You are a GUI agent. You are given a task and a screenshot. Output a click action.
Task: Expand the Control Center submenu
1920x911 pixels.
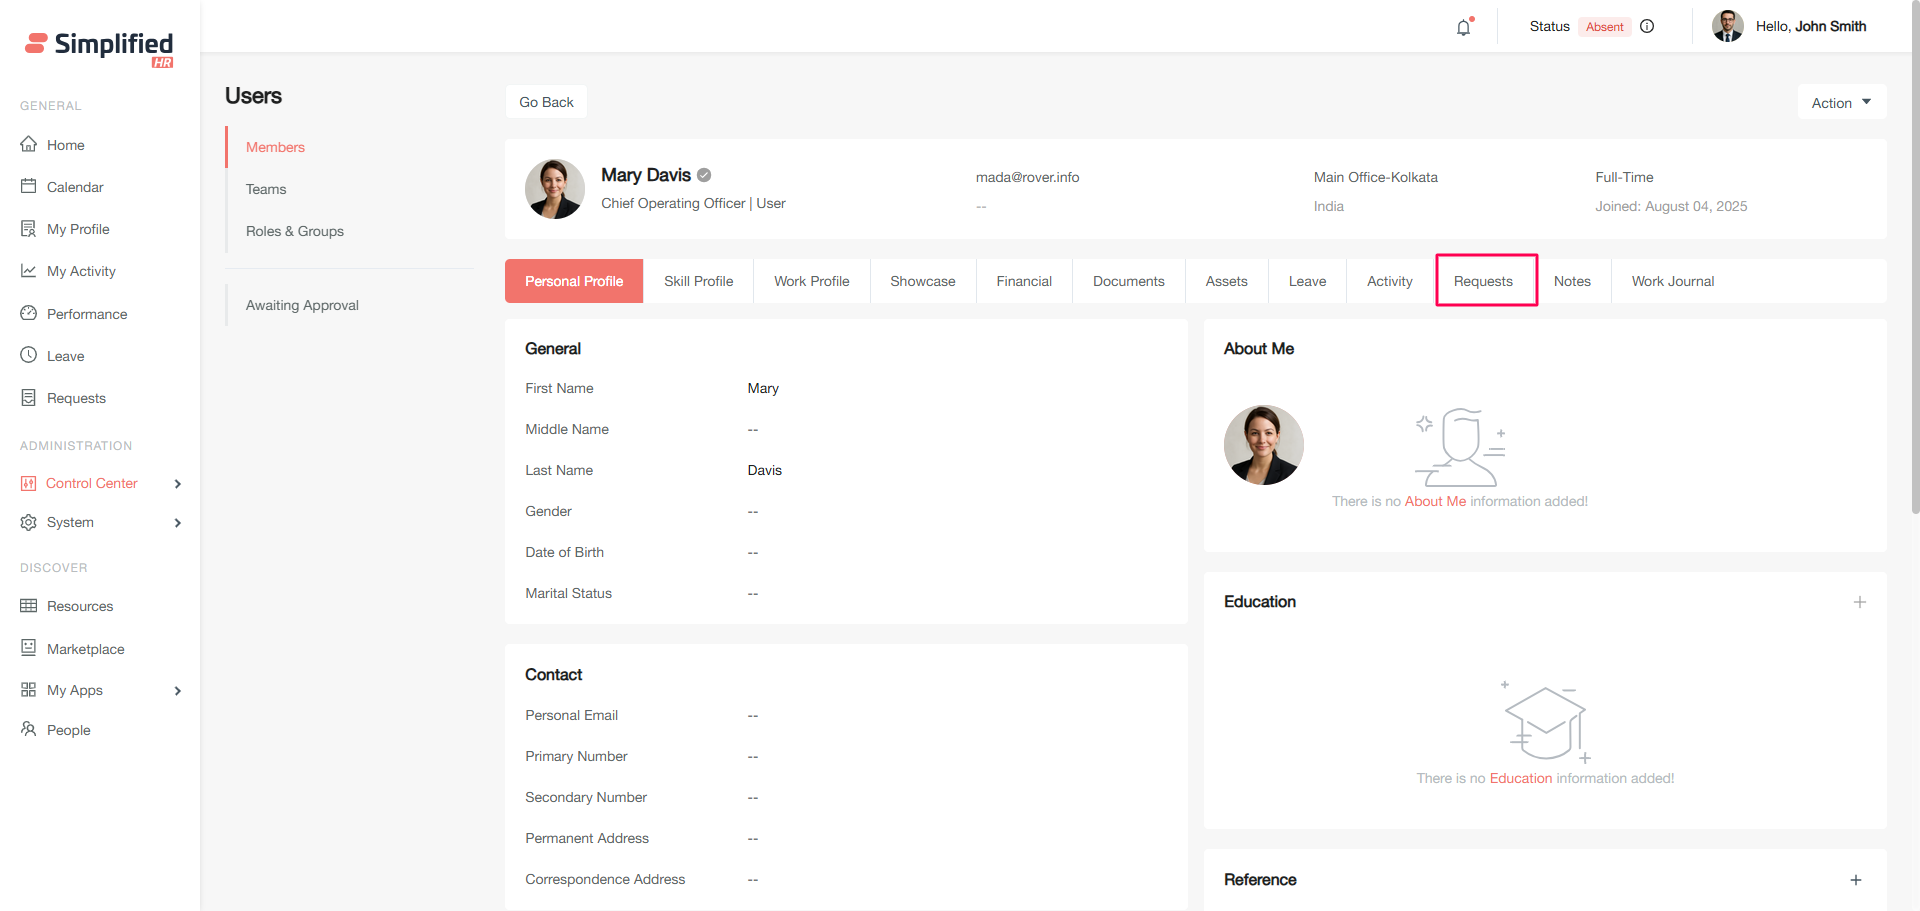click(178, 484)
